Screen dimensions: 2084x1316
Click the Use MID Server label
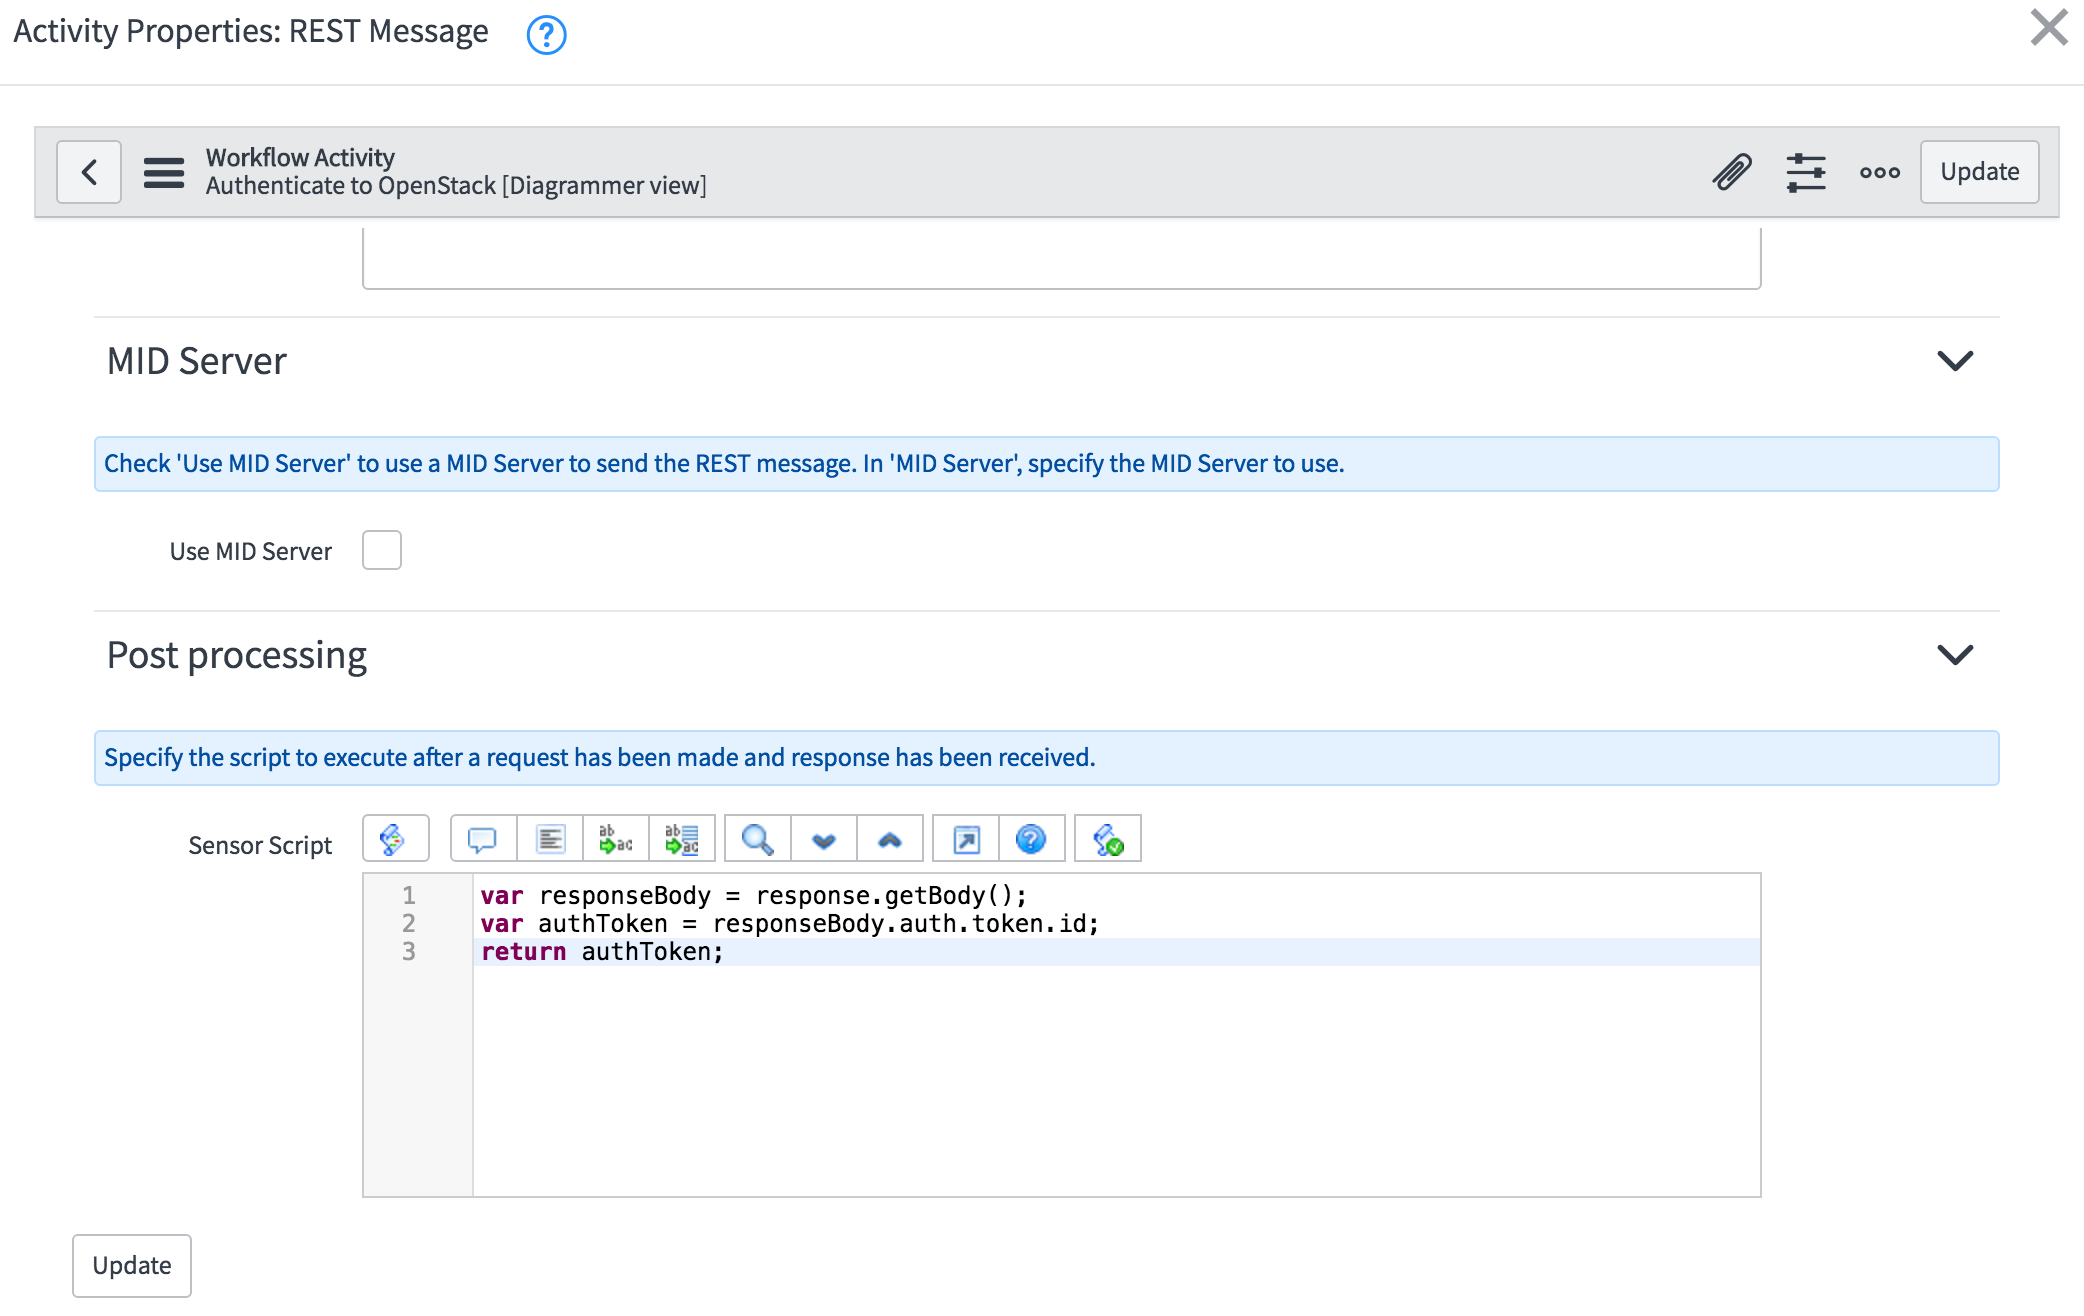tap(251, 551)
